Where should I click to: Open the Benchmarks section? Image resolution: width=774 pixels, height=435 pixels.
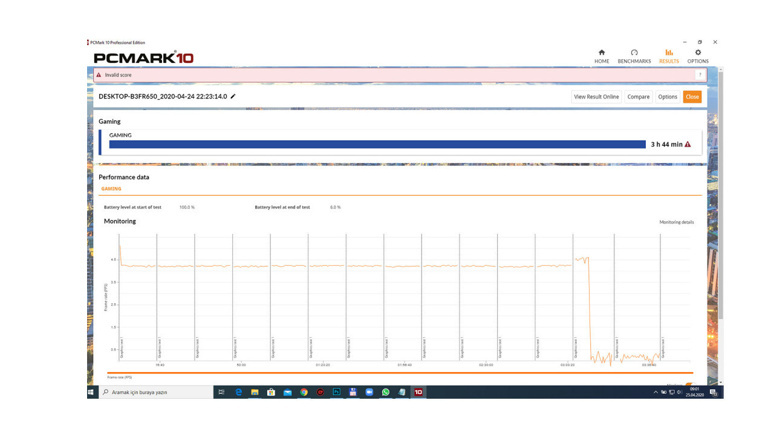click(x=634, y=56)
